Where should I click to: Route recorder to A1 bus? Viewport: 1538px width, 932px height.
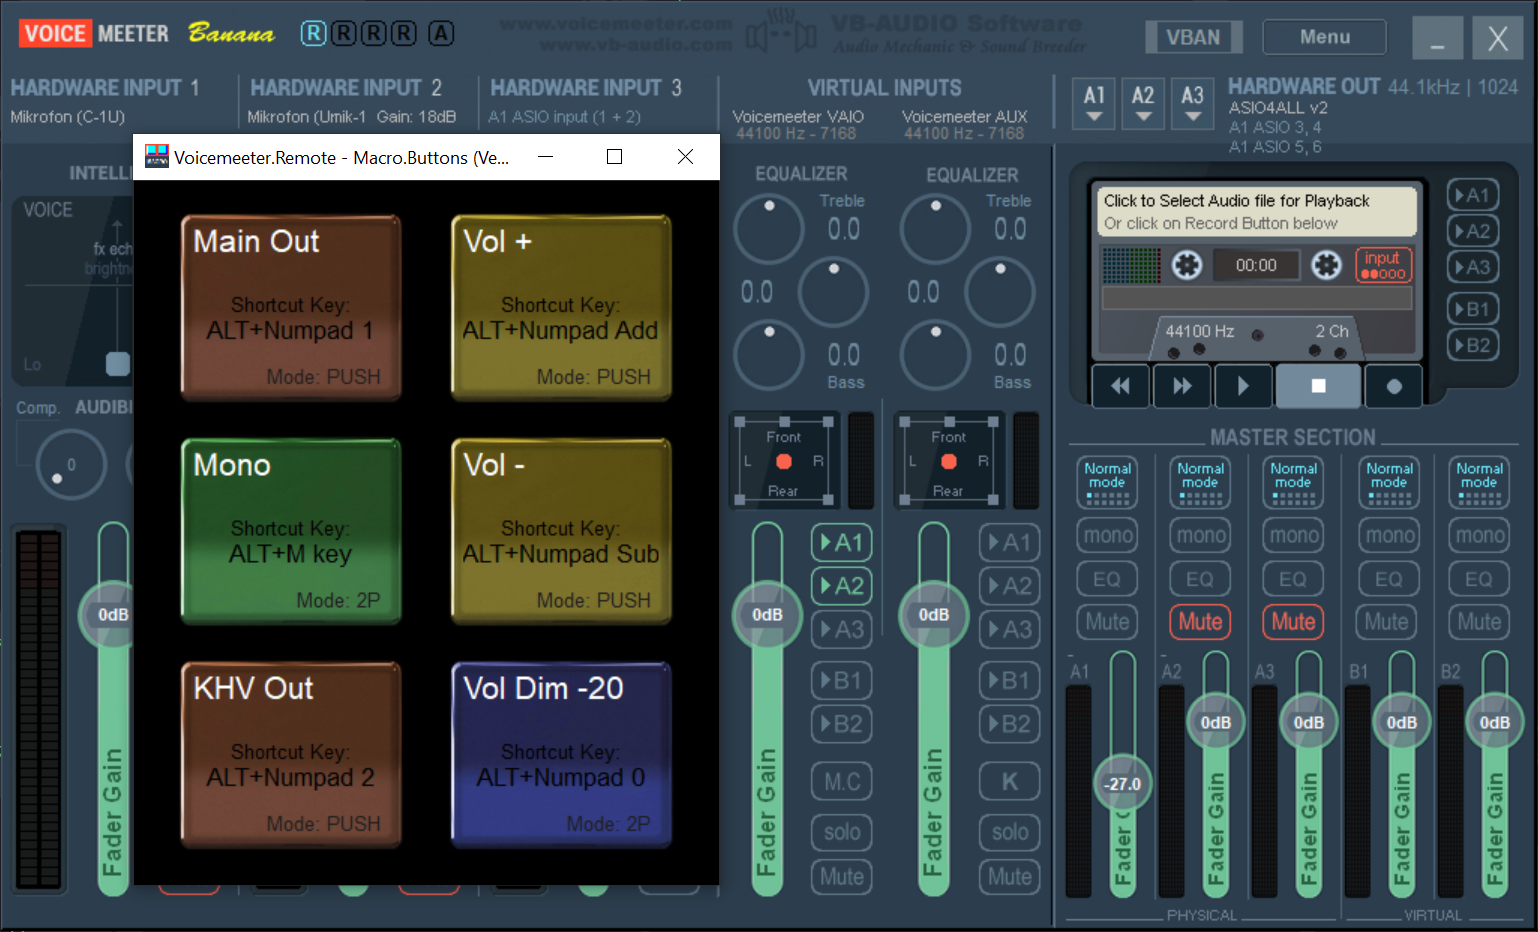click(1472, 195)
